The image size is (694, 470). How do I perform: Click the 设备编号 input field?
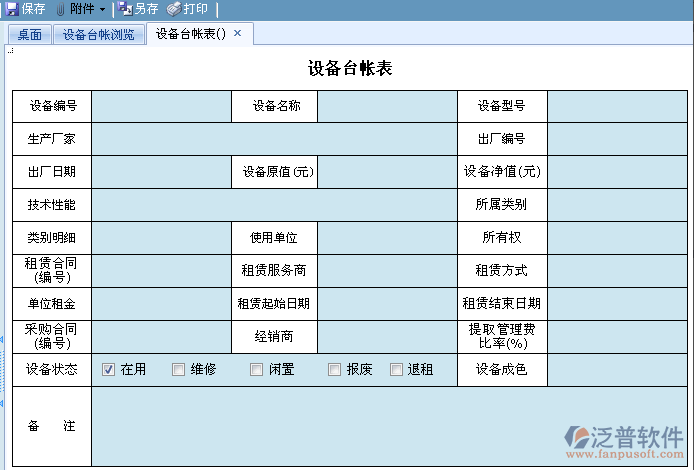[161, 106]
